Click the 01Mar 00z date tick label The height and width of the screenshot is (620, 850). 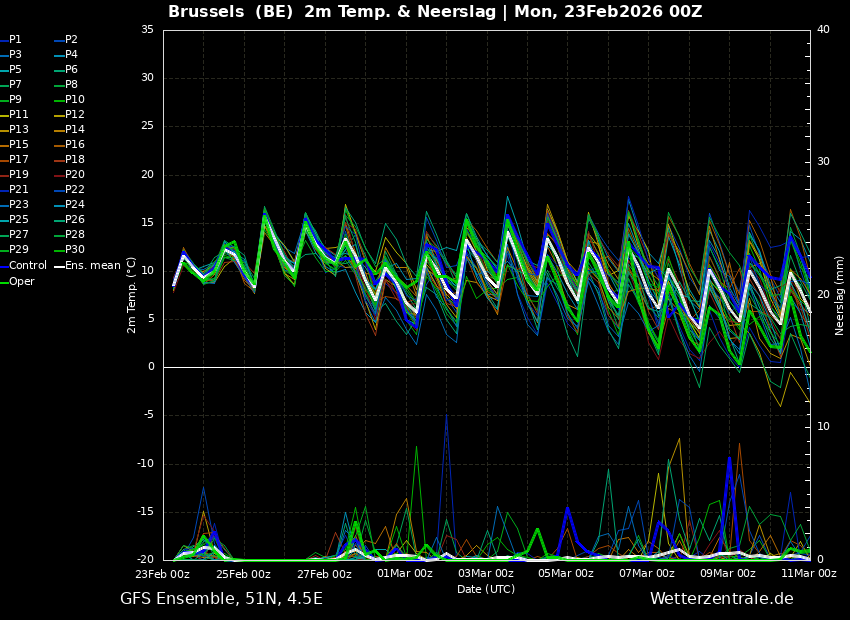click(x=405, y=574)
